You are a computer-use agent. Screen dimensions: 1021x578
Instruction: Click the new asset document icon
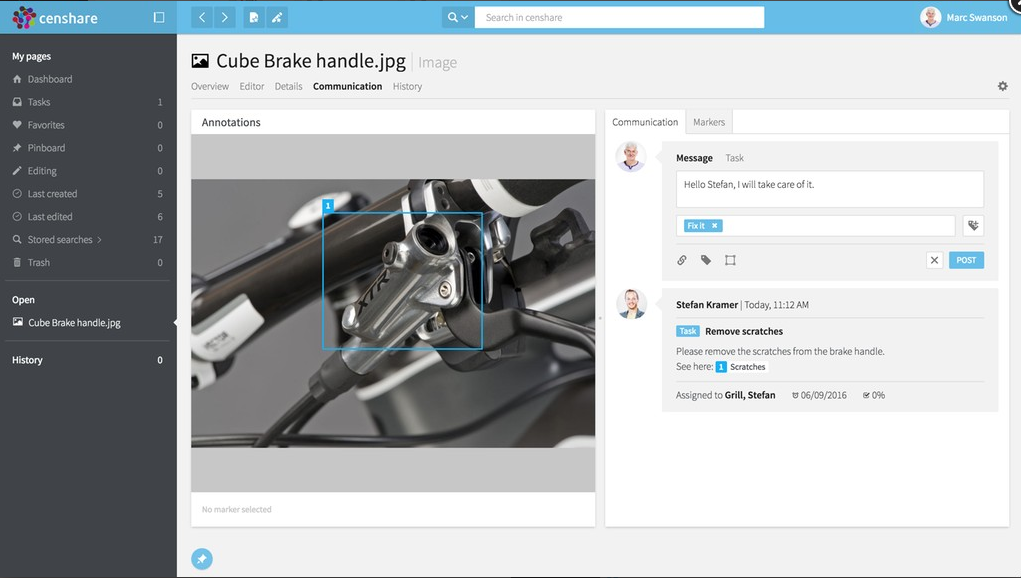point(254,17)
